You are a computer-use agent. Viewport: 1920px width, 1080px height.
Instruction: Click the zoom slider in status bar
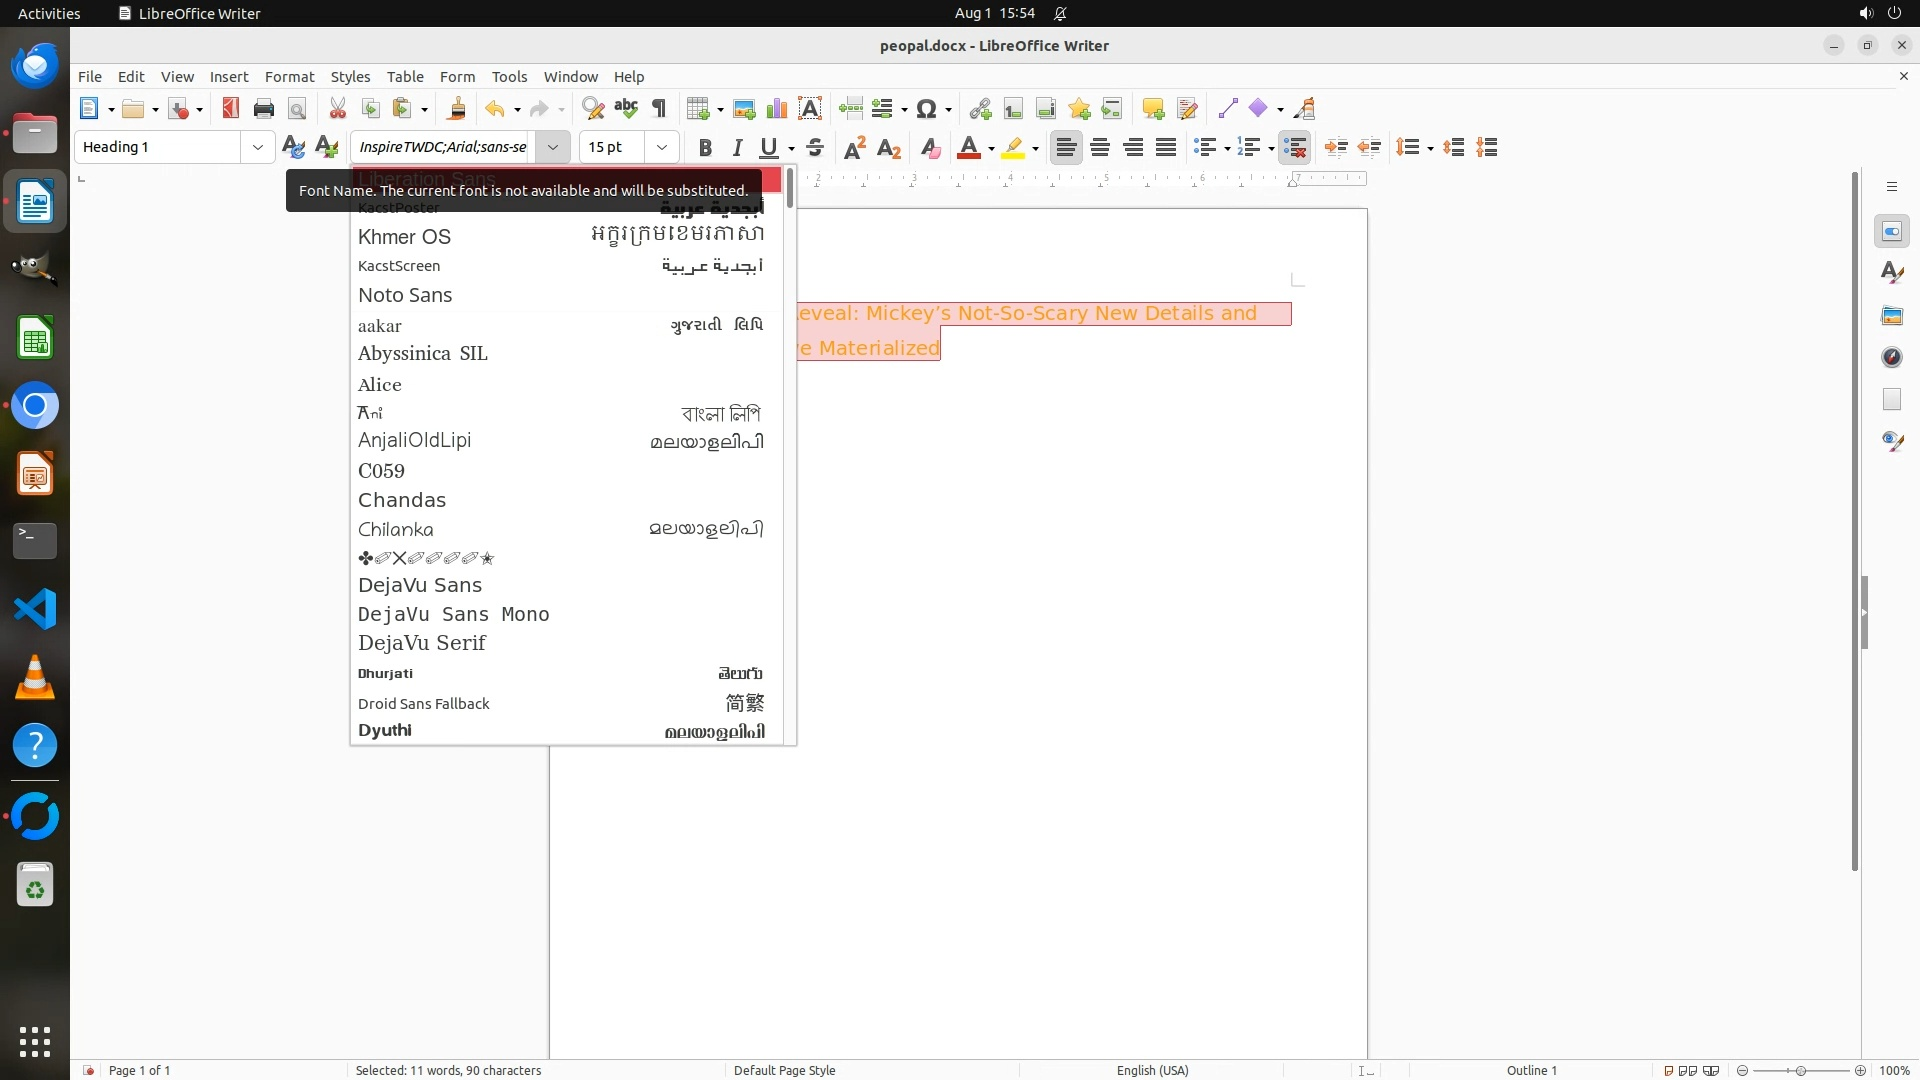click(x=1800, y=1070)
